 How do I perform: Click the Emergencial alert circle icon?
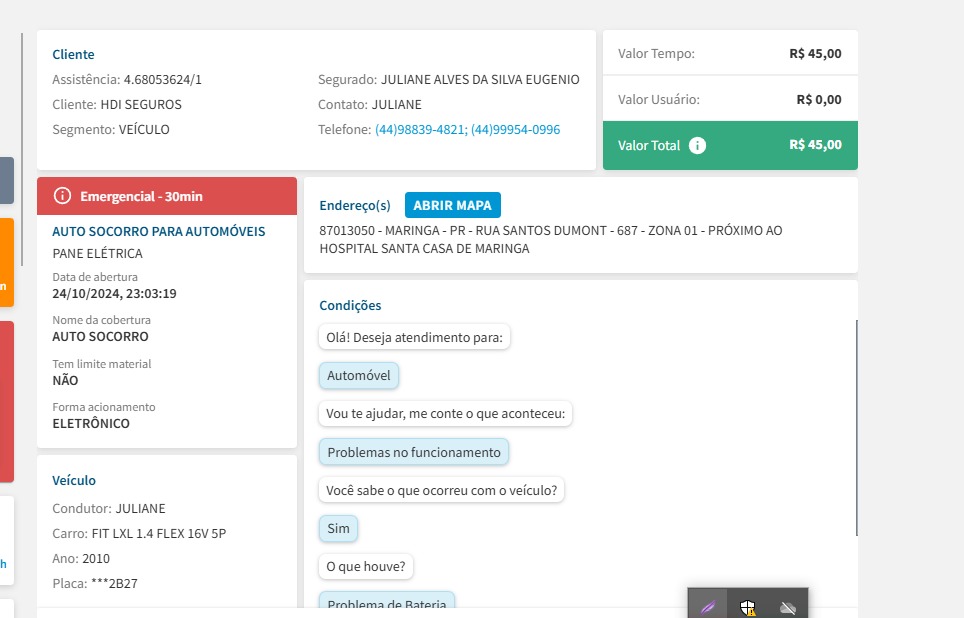coord(62,196)
